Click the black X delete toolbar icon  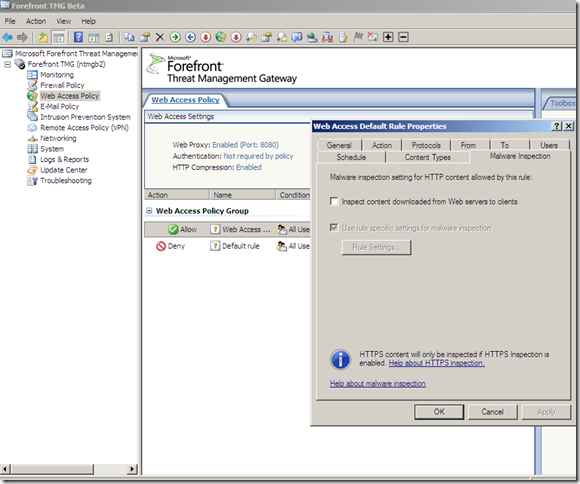[x=160, y=37]
